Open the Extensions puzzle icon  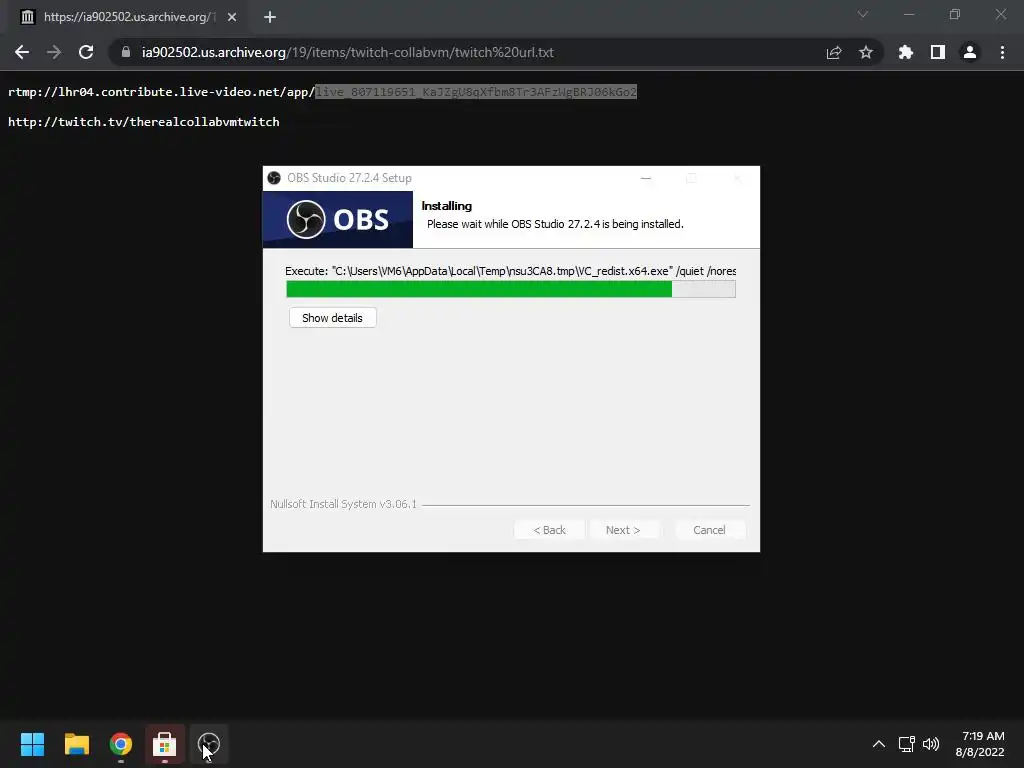pyautogui.click(x=906, y=52)
